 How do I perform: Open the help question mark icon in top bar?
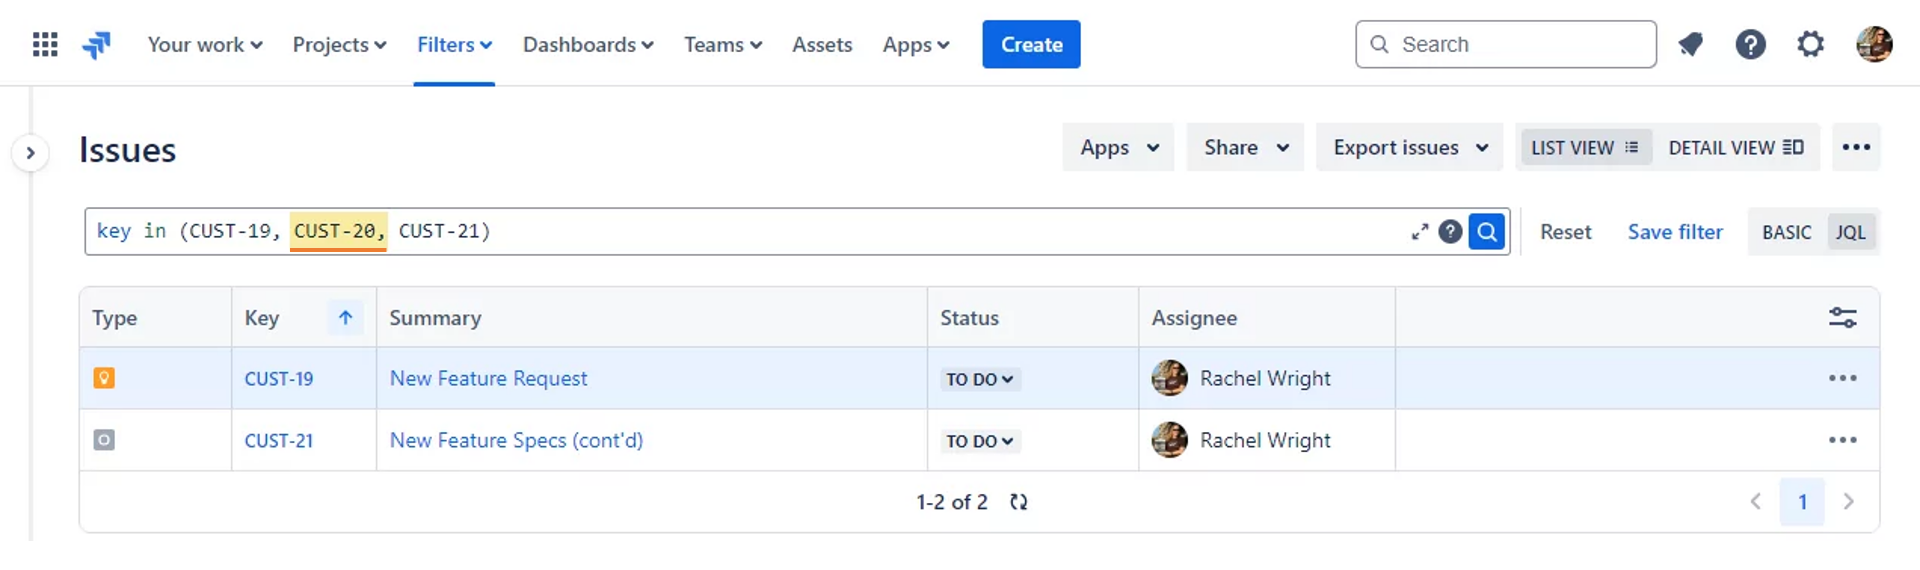(x=1750, y=44)
